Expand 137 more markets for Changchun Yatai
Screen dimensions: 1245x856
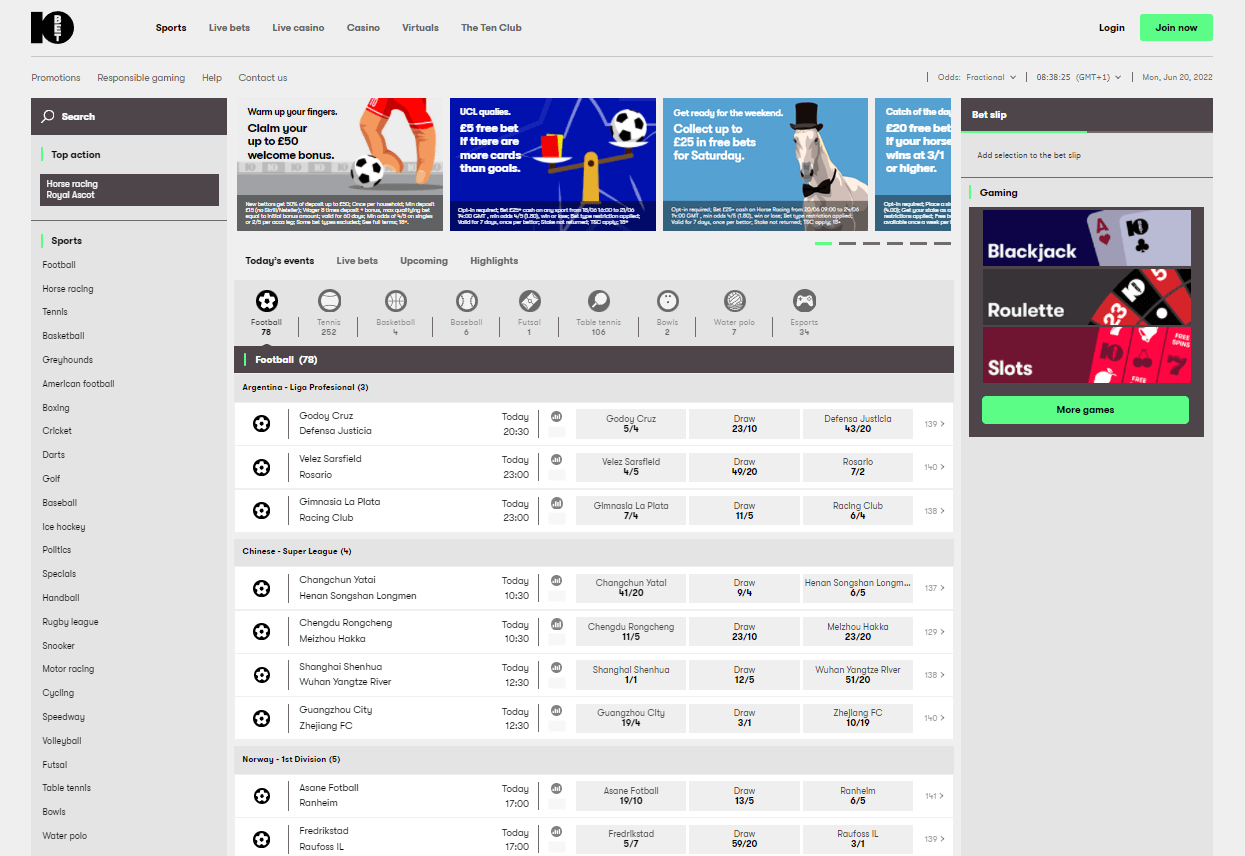pos(934,588)
